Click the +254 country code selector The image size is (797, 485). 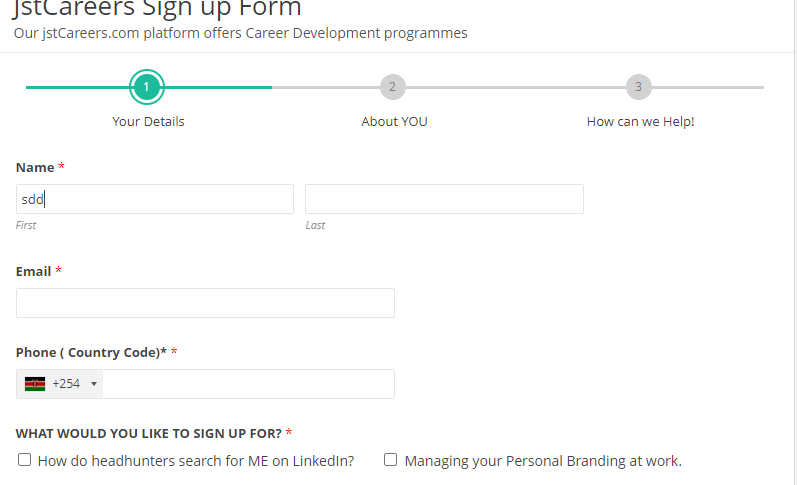(66, 384)
